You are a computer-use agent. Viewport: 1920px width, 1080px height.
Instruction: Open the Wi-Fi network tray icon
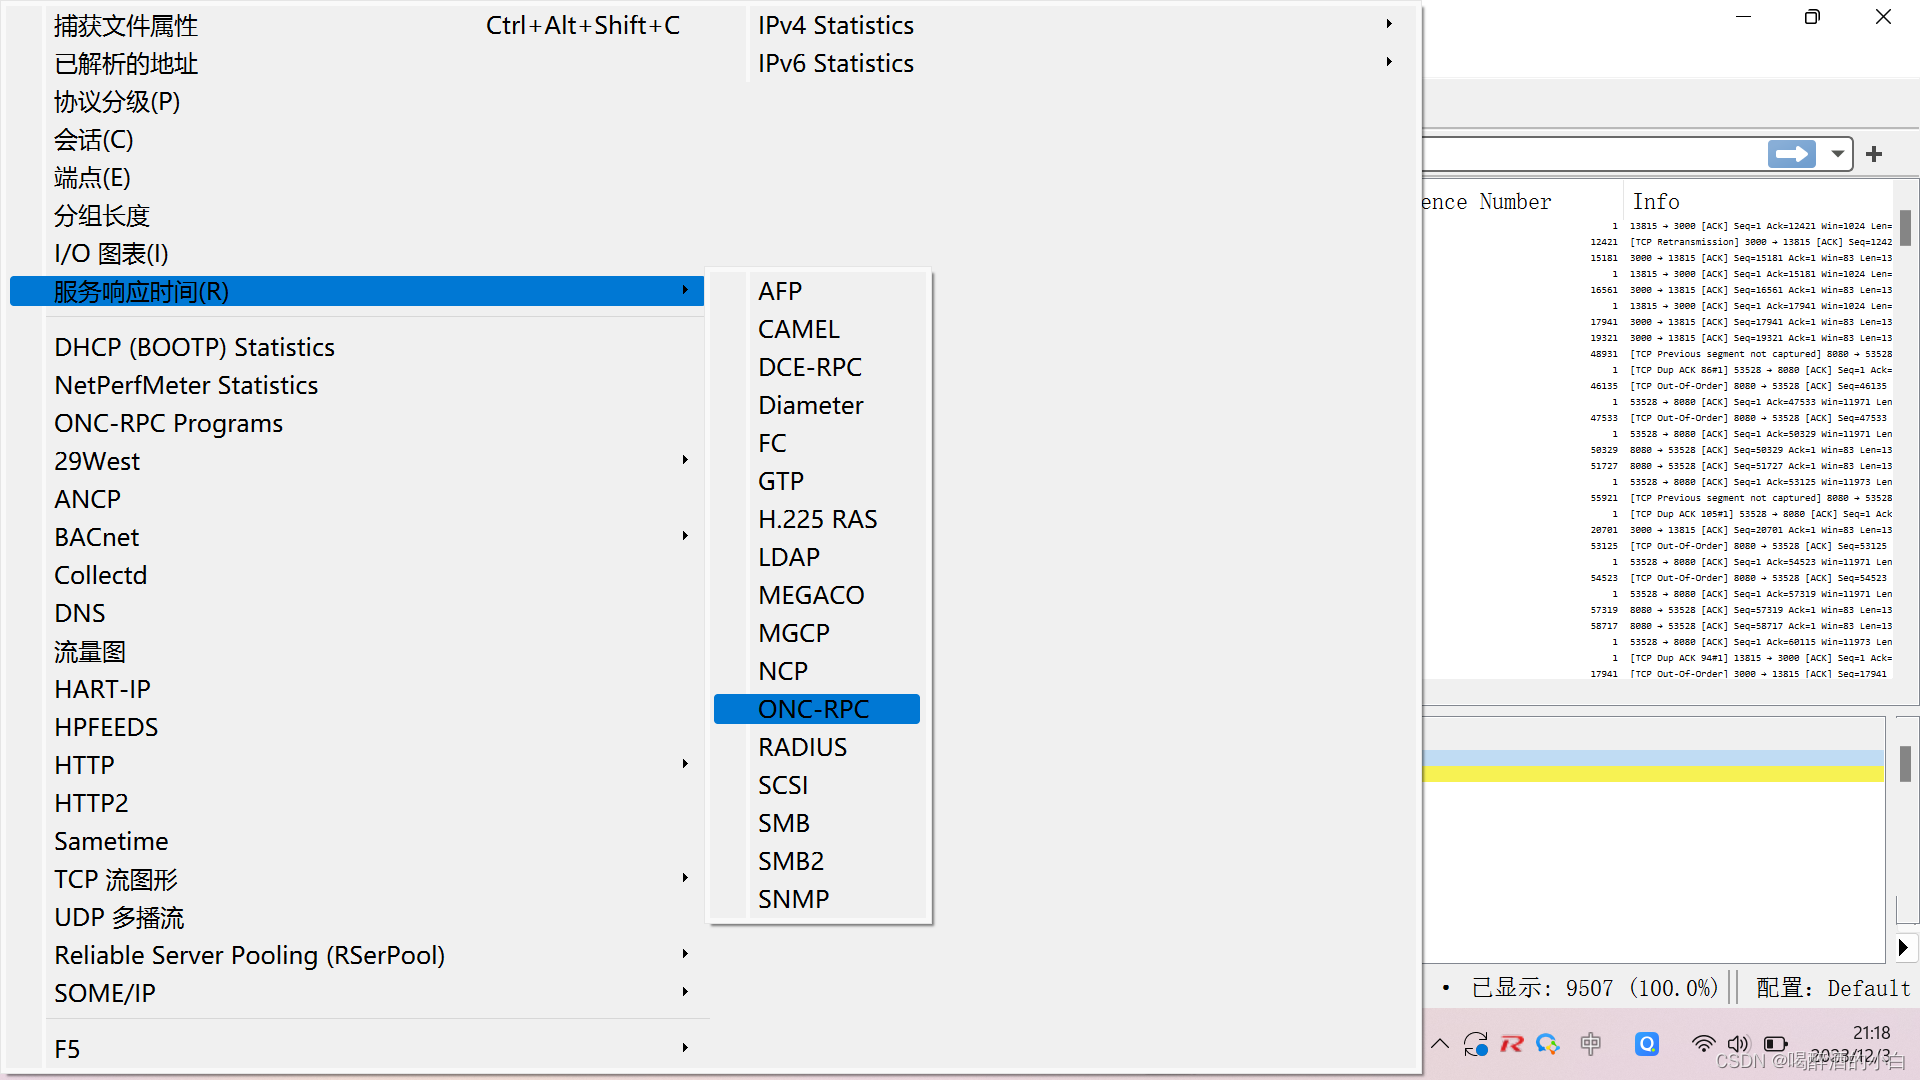[x=1702, y=1044]
